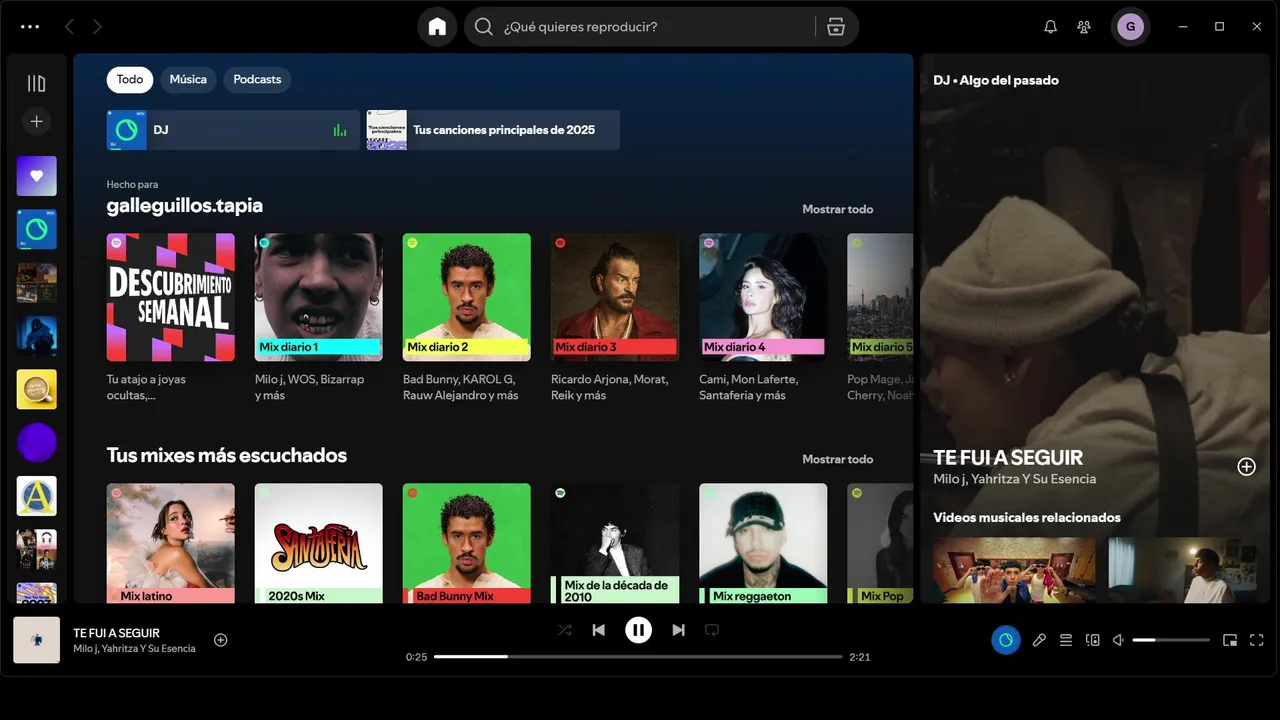Viewport: 1280px width, 720px height.
Task: Open Connect to a device
Action: point(1093,640)
